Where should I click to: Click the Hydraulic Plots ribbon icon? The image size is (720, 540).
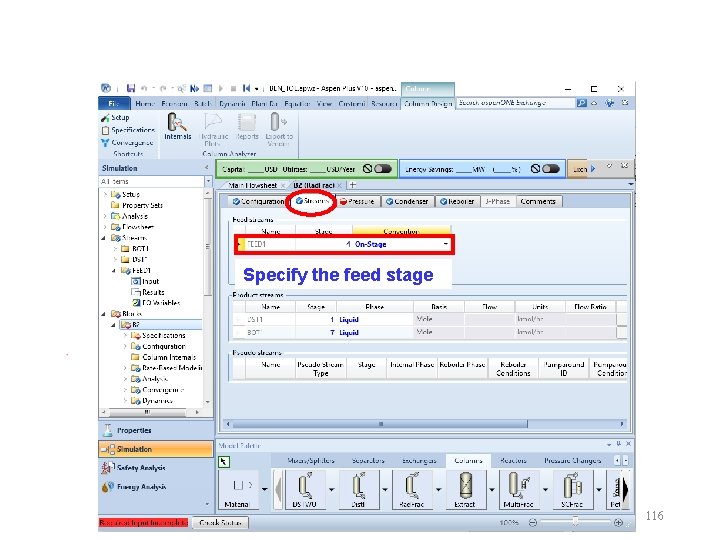click(x=214, y=129)
